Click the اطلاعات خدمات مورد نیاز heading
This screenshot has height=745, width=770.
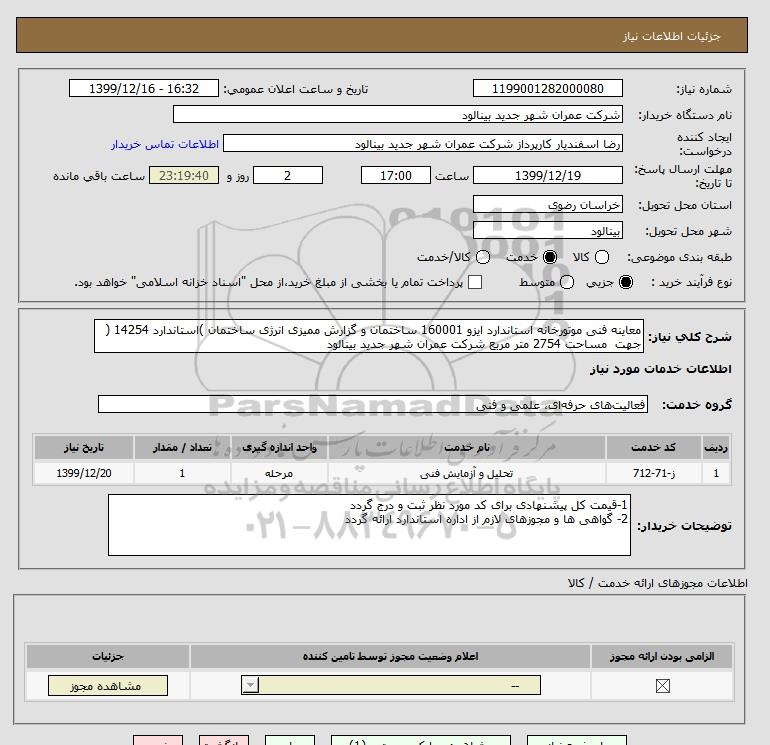pyautogui.click(x=660, y=369)
